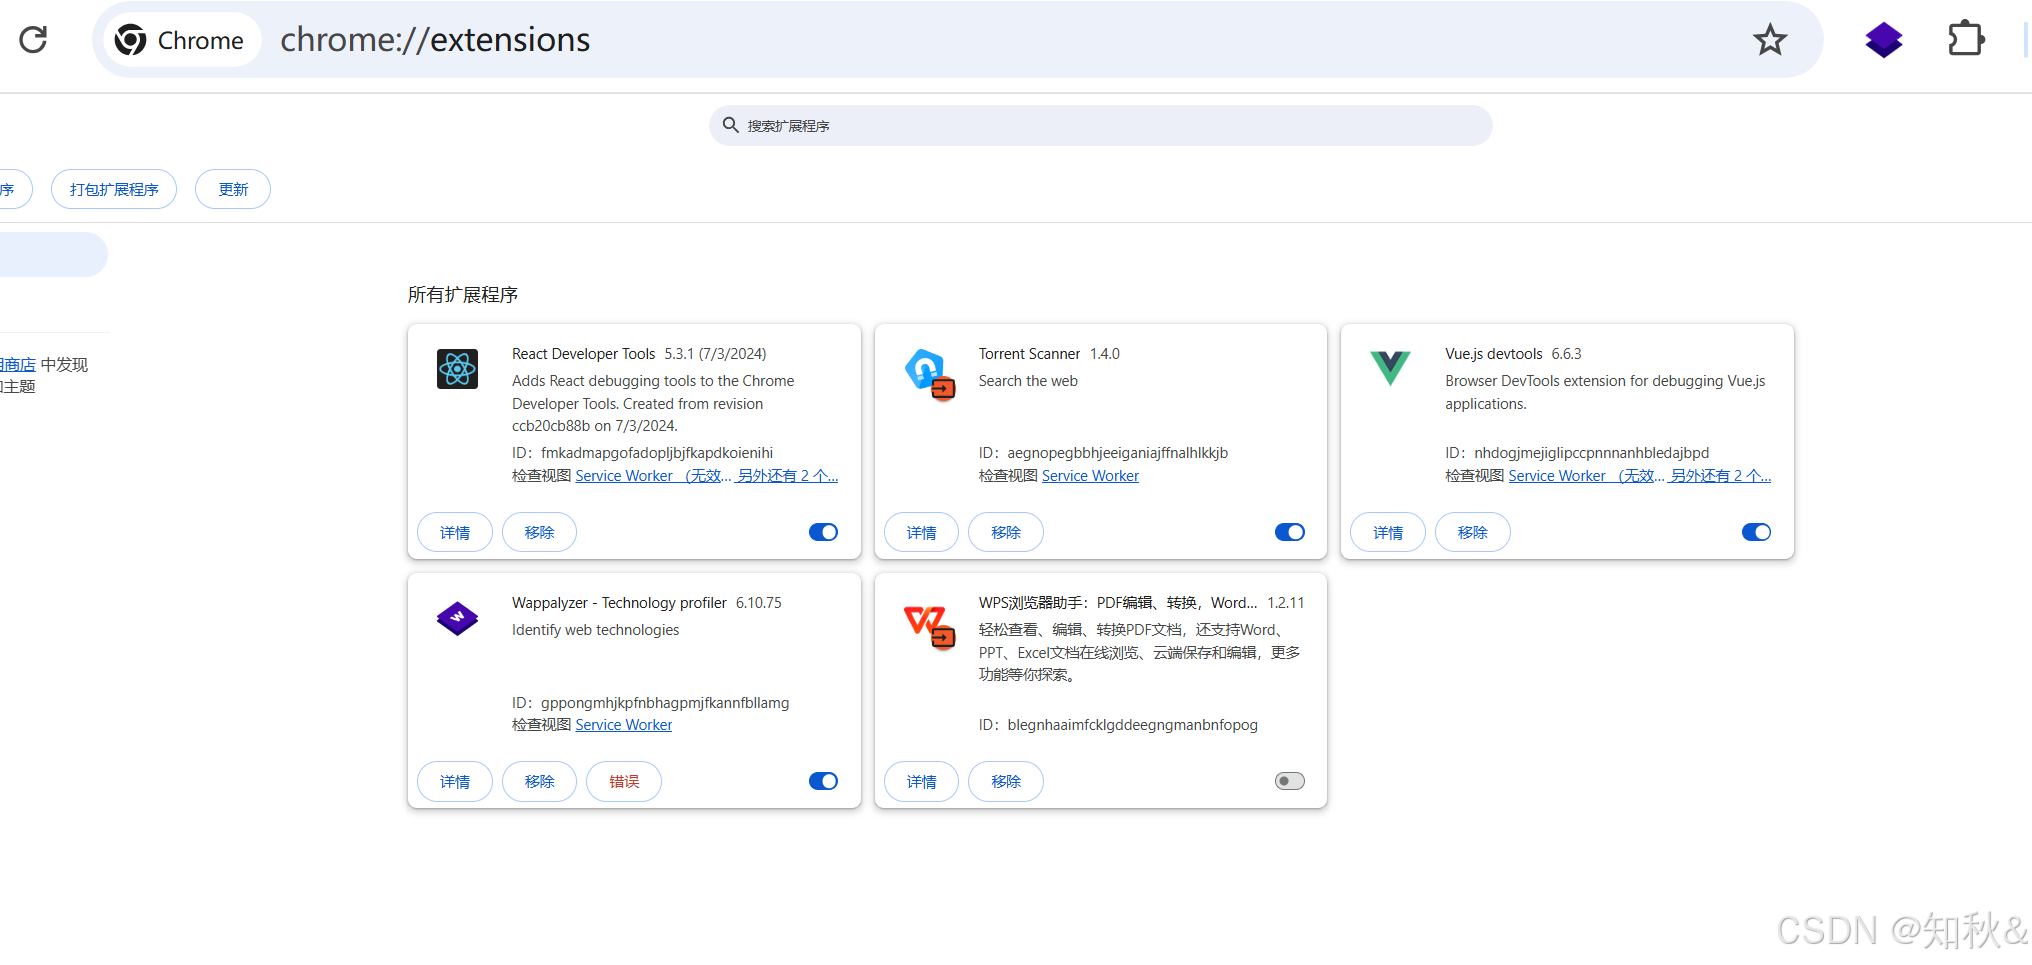This screenshot has width=2032, height=965.
Task: Open details for Vue.js devtools
Action: [x=1388, y=532]
